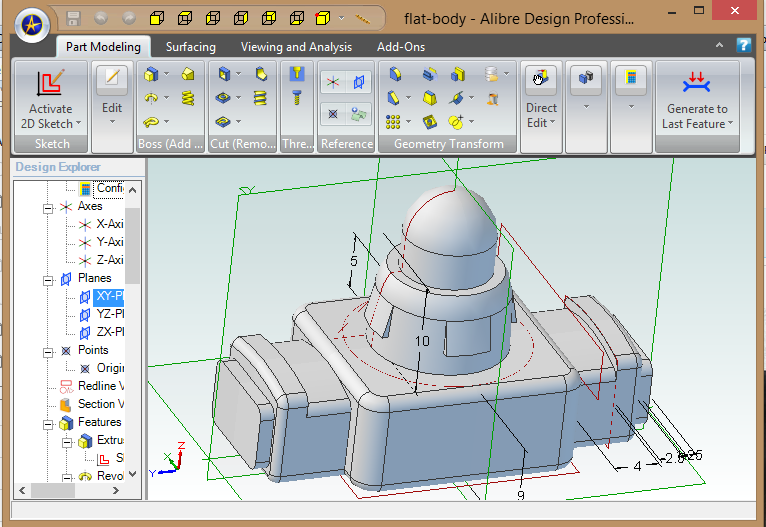The height and width of the screenshot is (527, 766).
Task: Insert a reference Point
Action: pos(333,114)
